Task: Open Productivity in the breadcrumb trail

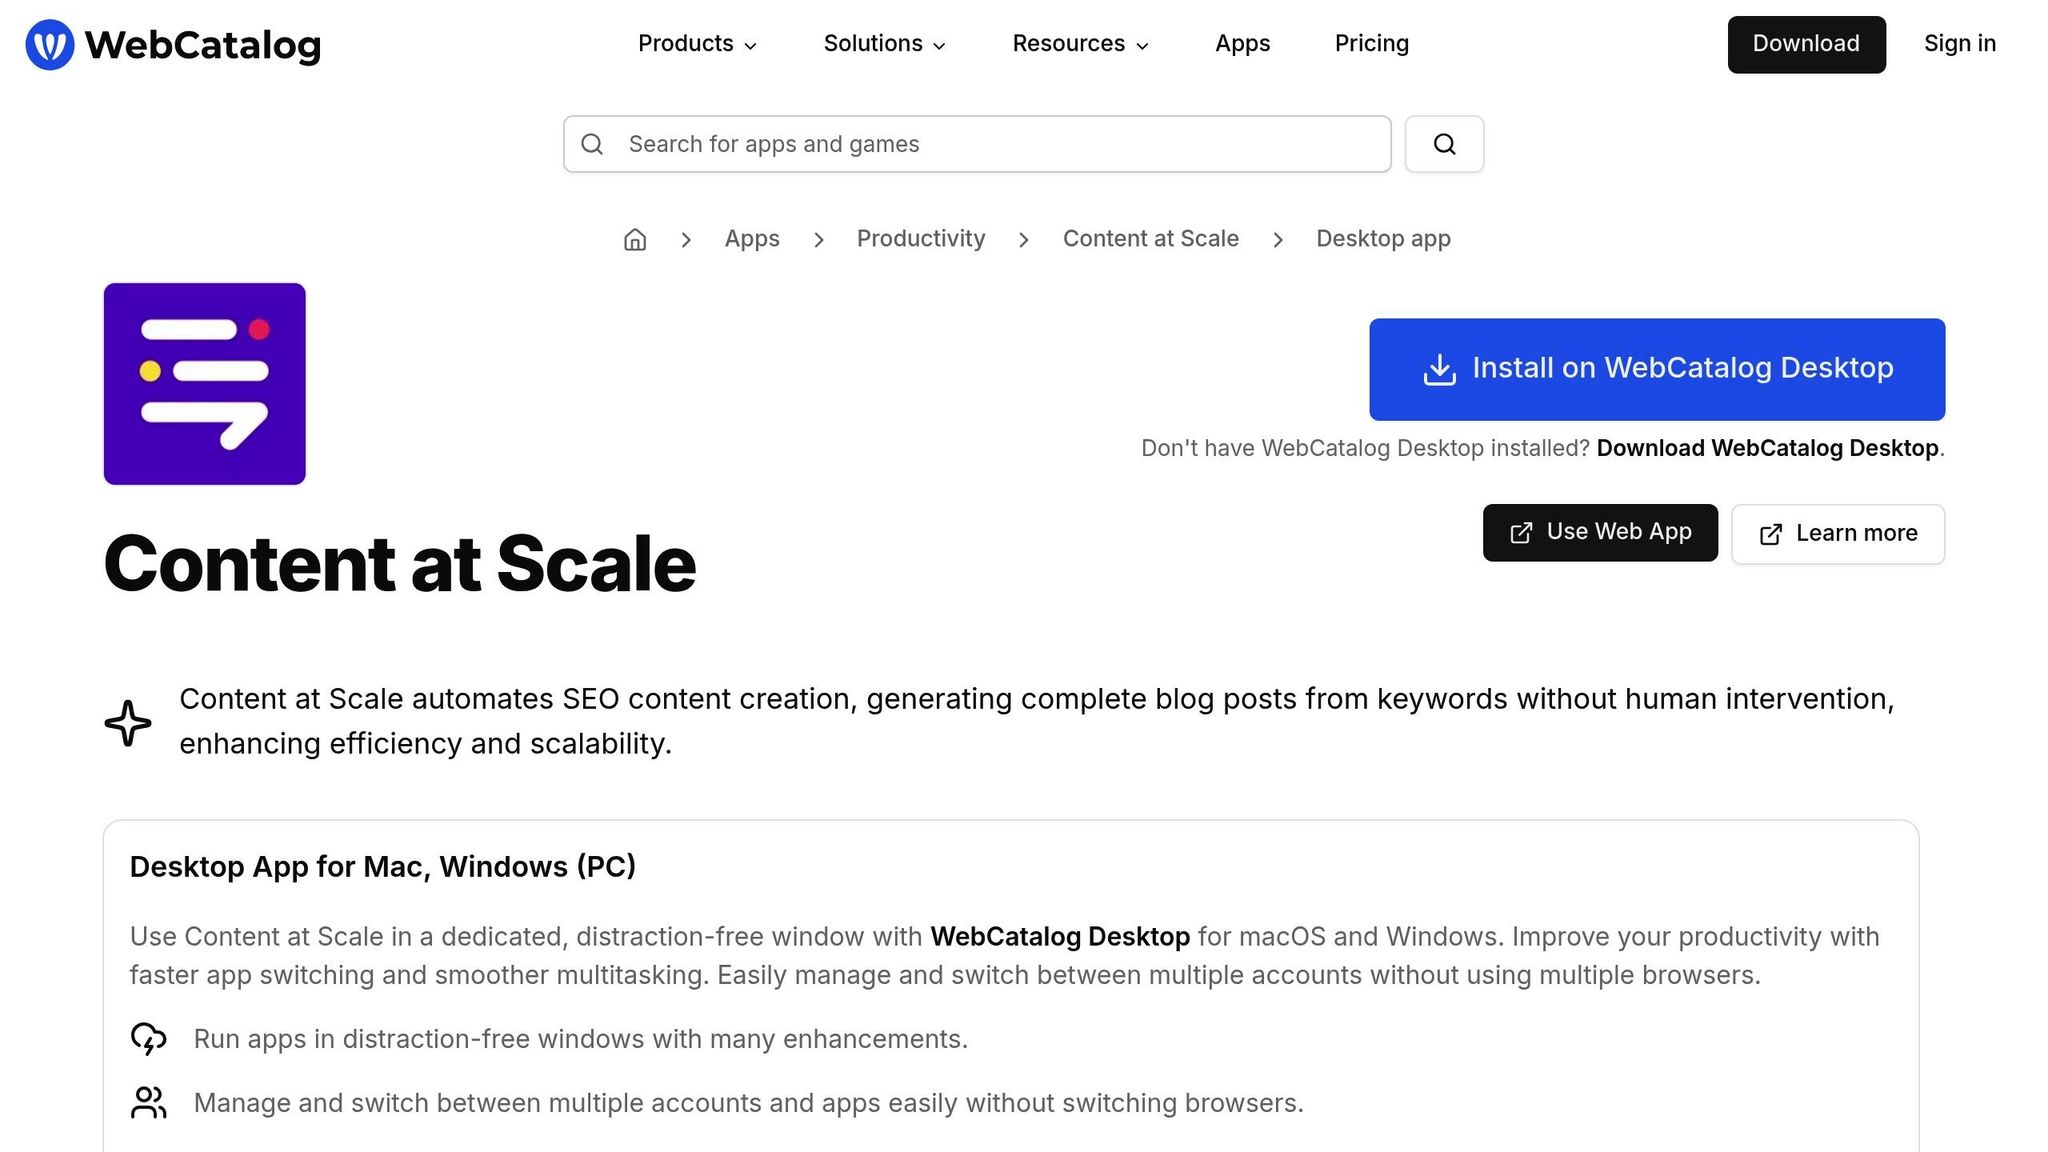Action: [920, 239]
